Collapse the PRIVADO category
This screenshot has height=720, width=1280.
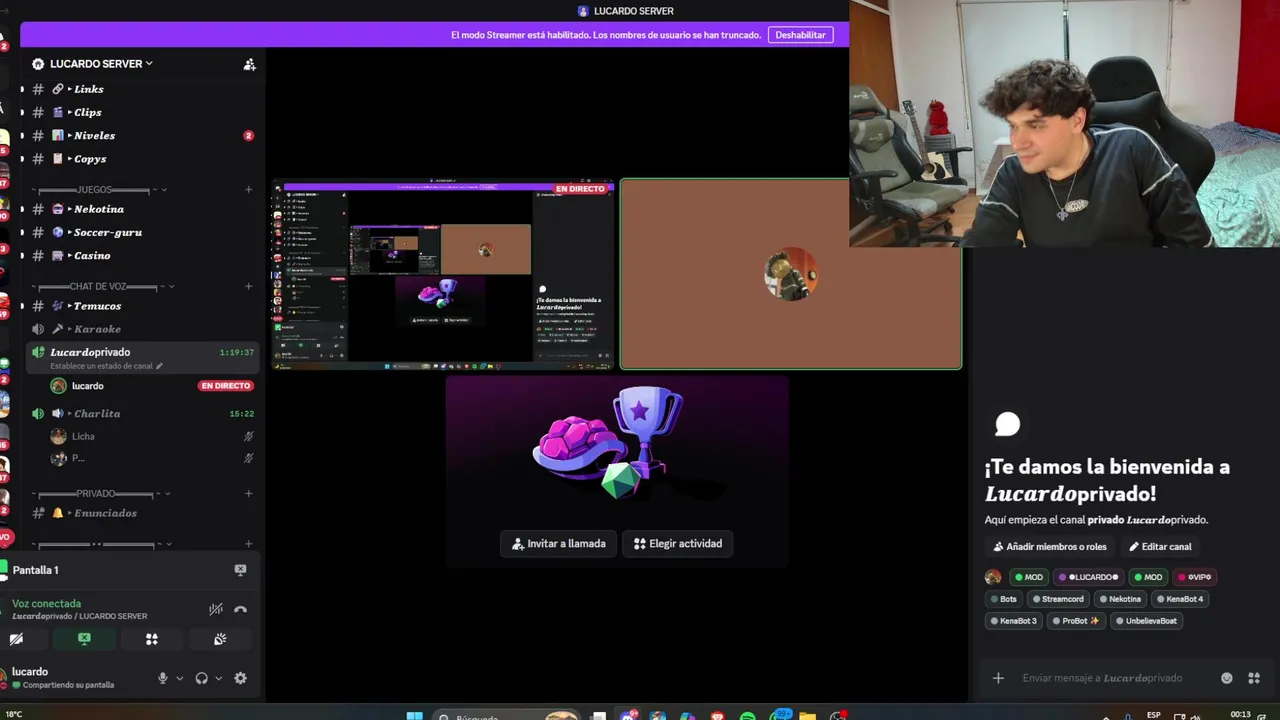tap(99, 493)
